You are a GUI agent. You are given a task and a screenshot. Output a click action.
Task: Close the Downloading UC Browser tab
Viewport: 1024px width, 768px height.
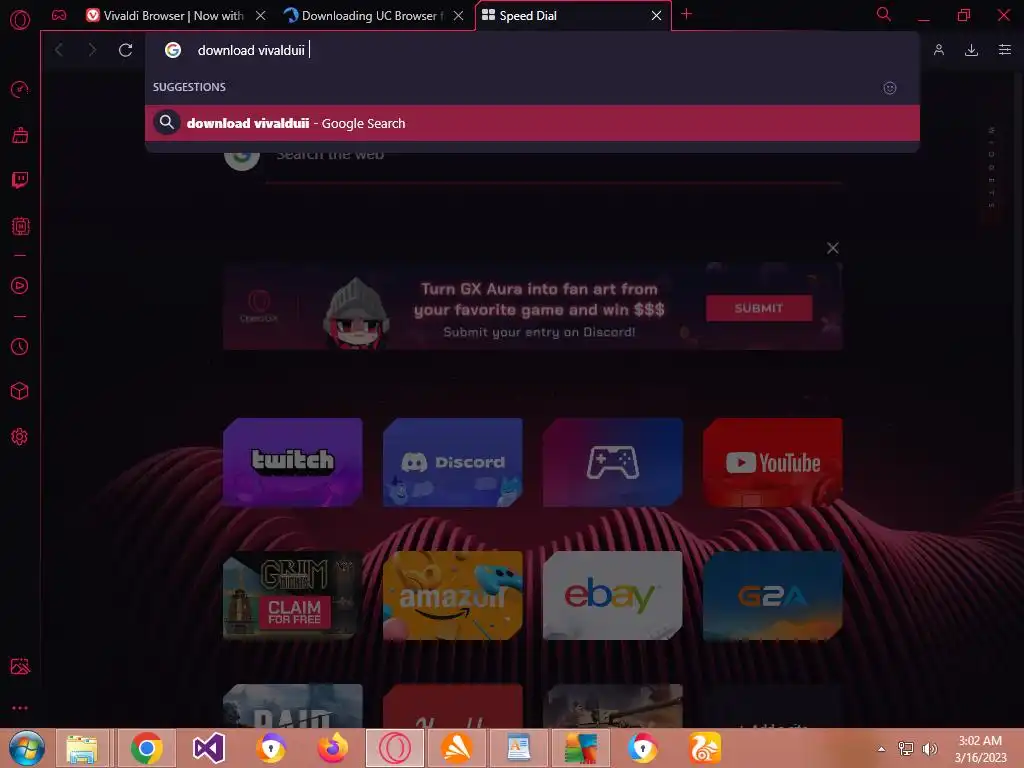coord(458,16)
